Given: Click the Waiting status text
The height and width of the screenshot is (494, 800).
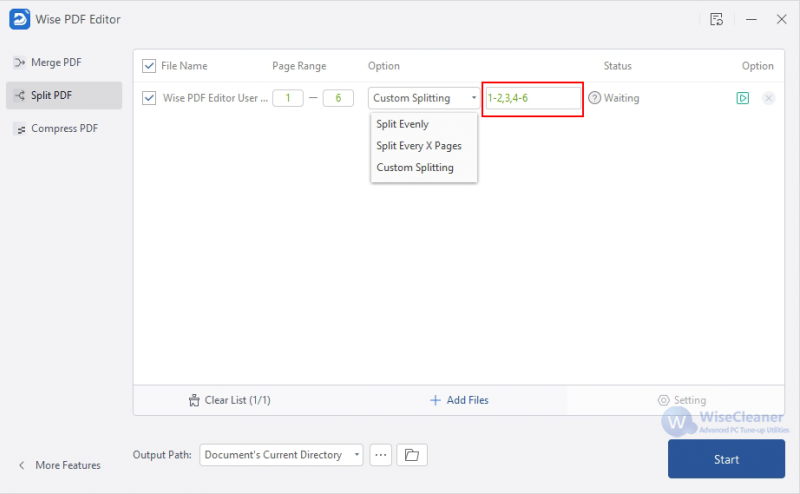Looking at the screenshot, I should coord(621,98).
